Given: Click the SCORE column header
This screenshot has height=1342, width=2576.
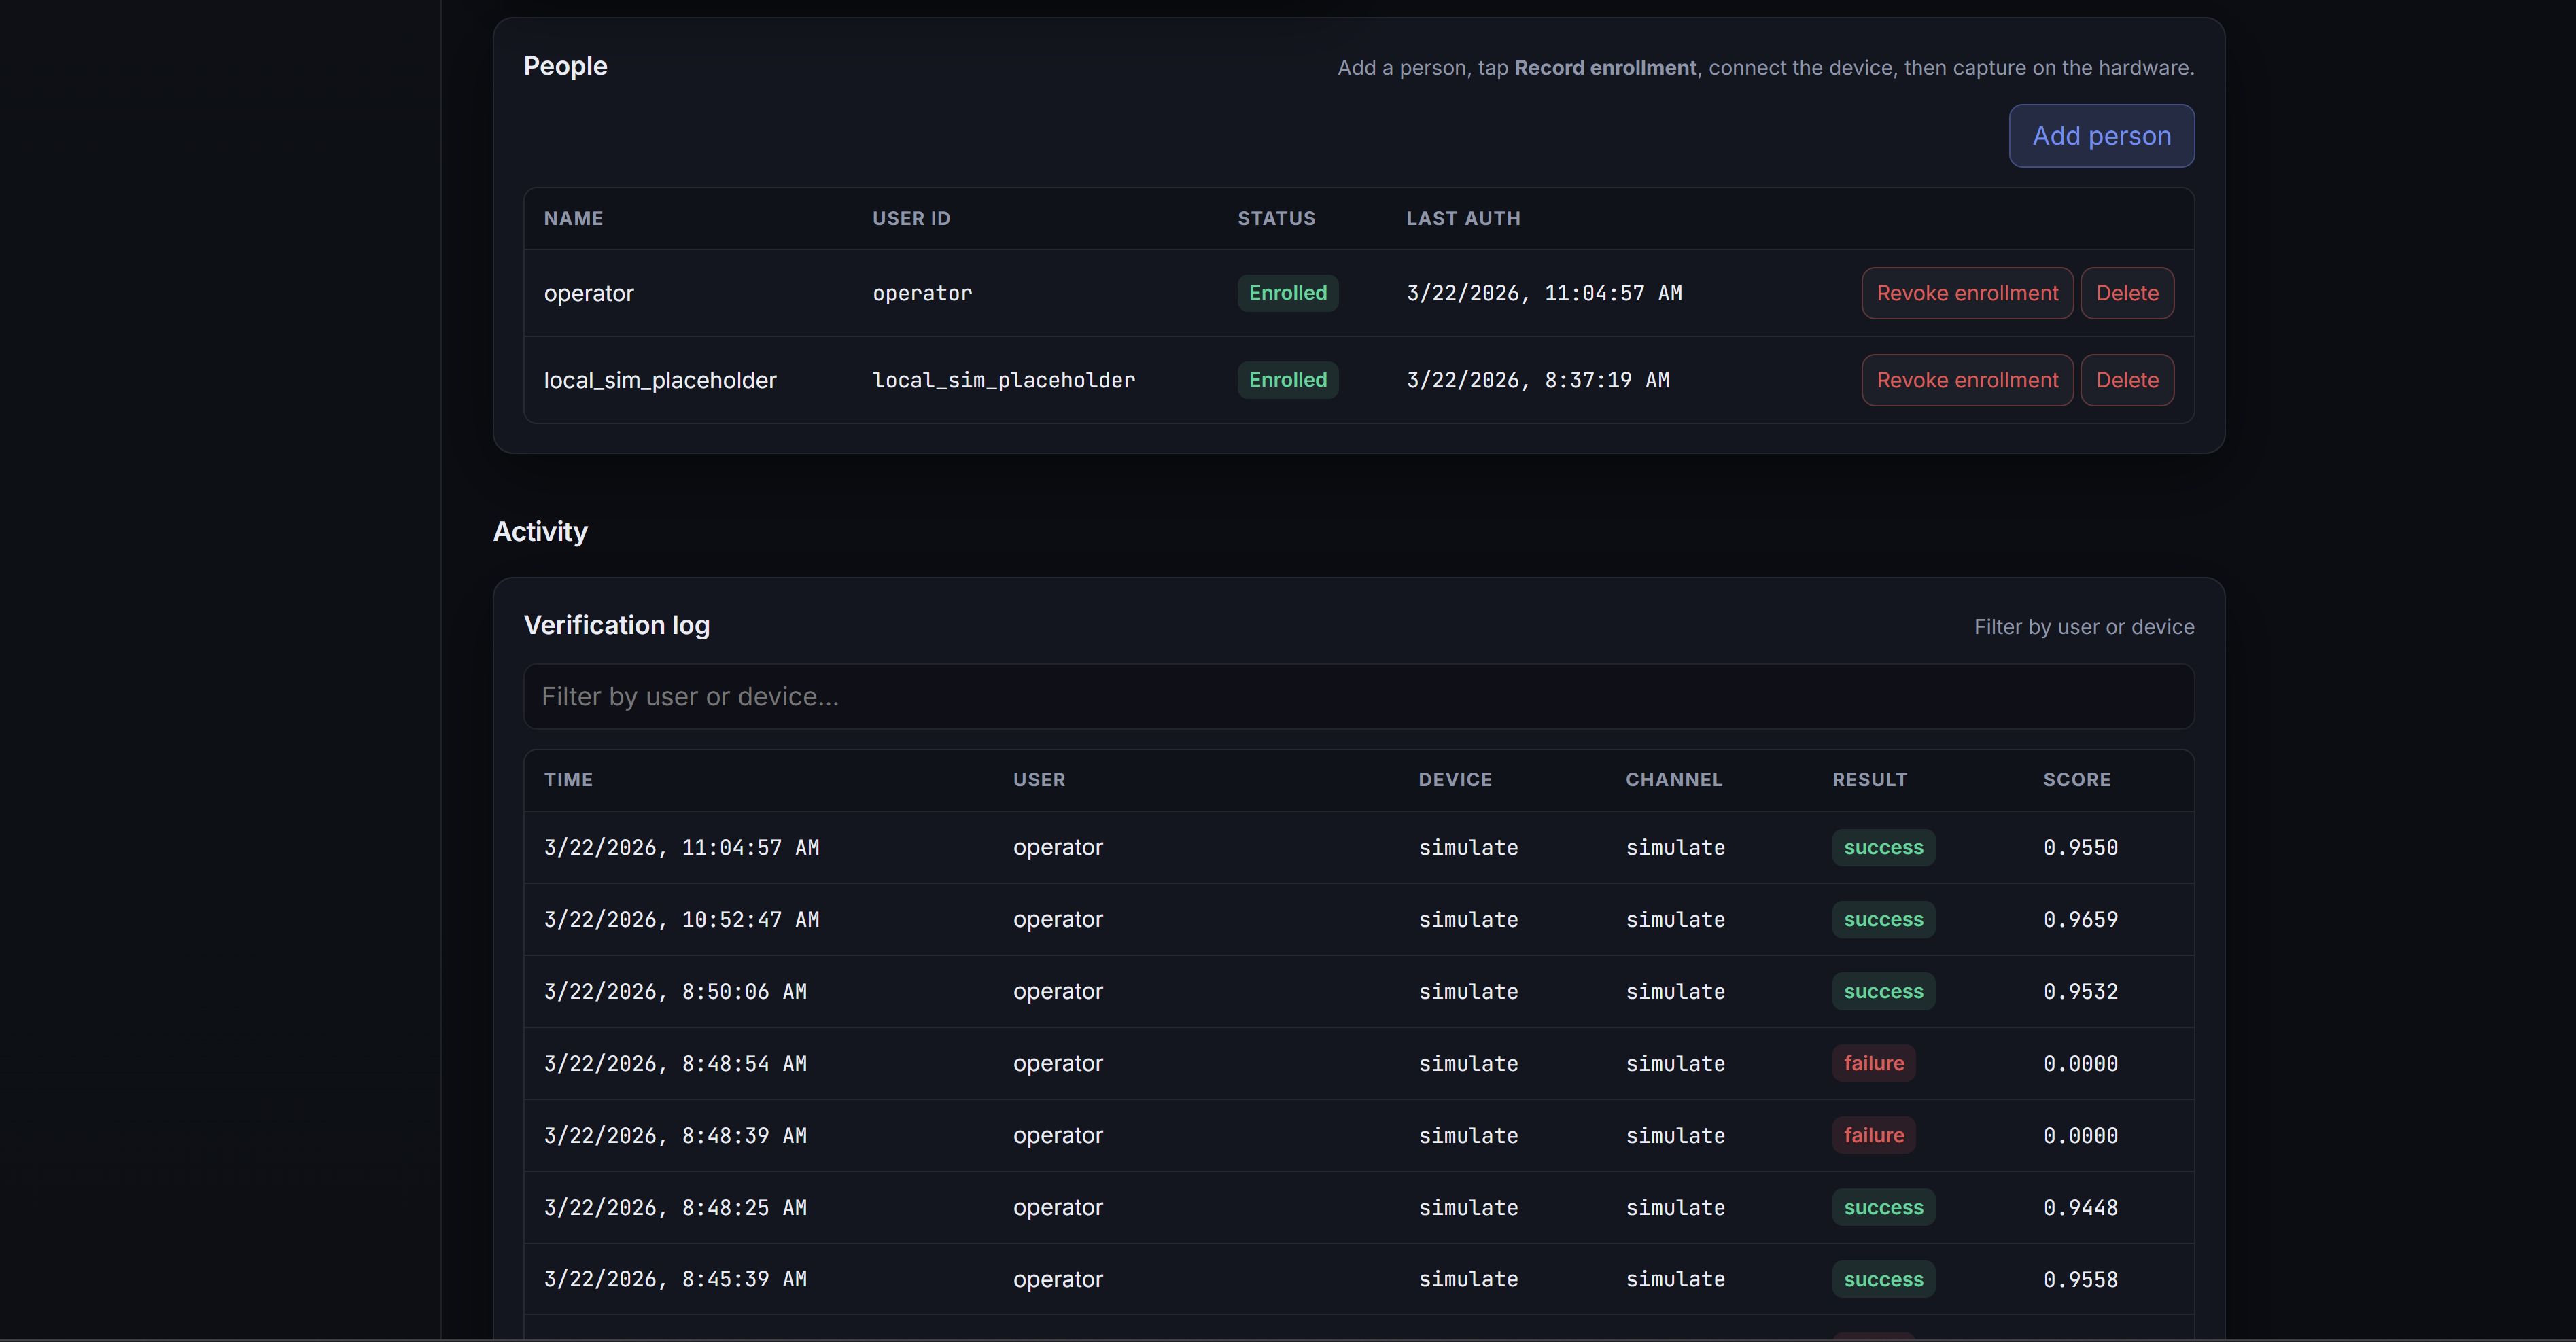Looking at the screenshot, I should (2076, 780).
